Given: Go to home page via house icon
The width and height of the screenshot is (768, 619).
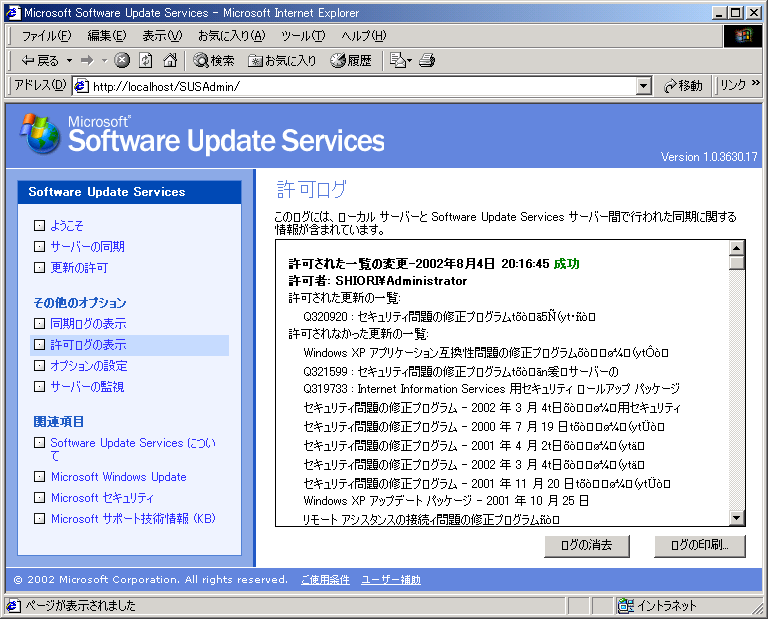Looking at the screenshot, I should (x=170, y=60).
